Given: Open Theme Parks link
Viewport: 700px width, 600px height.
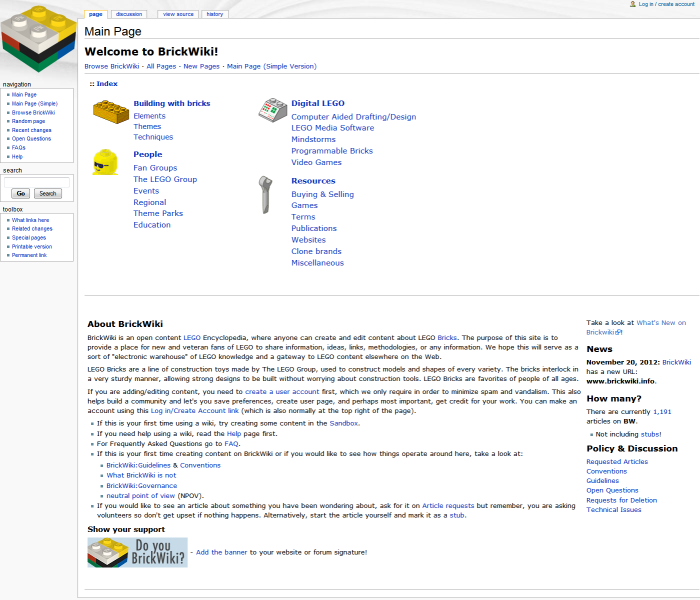Looking at the screenshot, I should [158, 213].
